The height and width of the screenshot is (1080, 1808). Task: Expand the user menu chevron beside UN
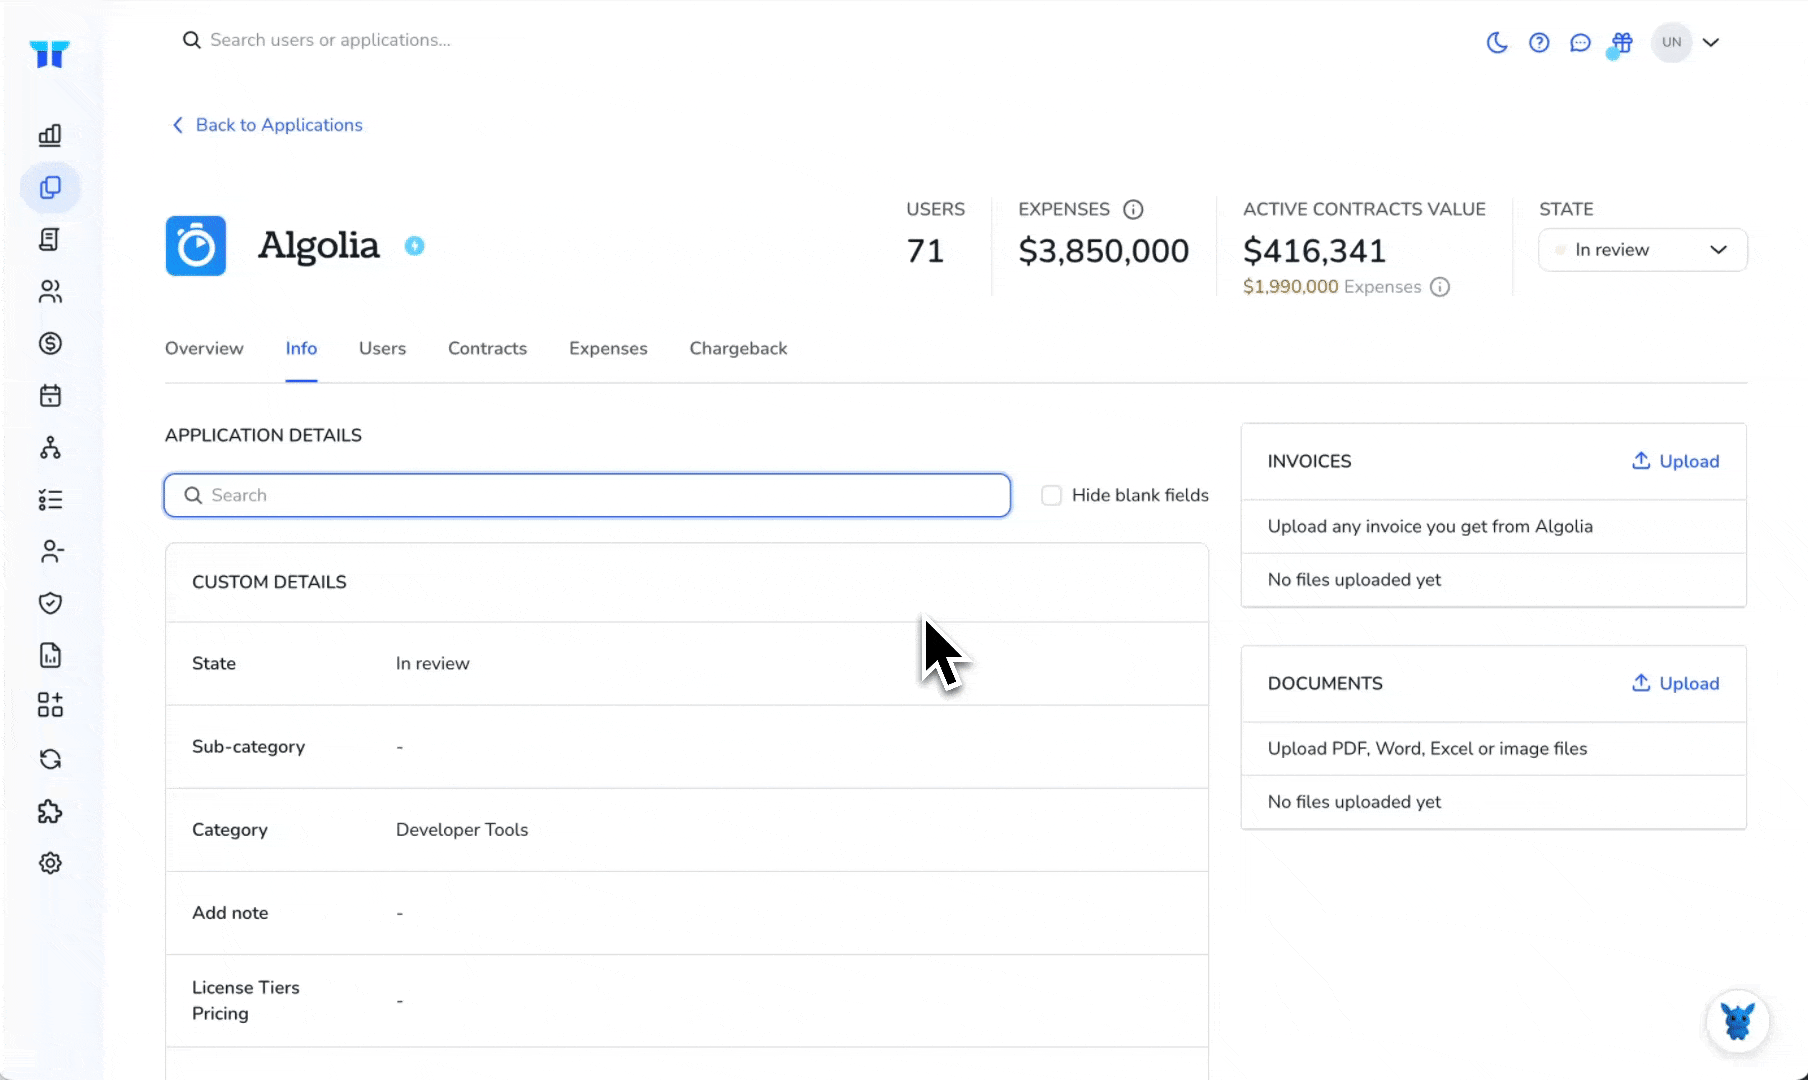pyautogui.click(x=1711, y=42)
